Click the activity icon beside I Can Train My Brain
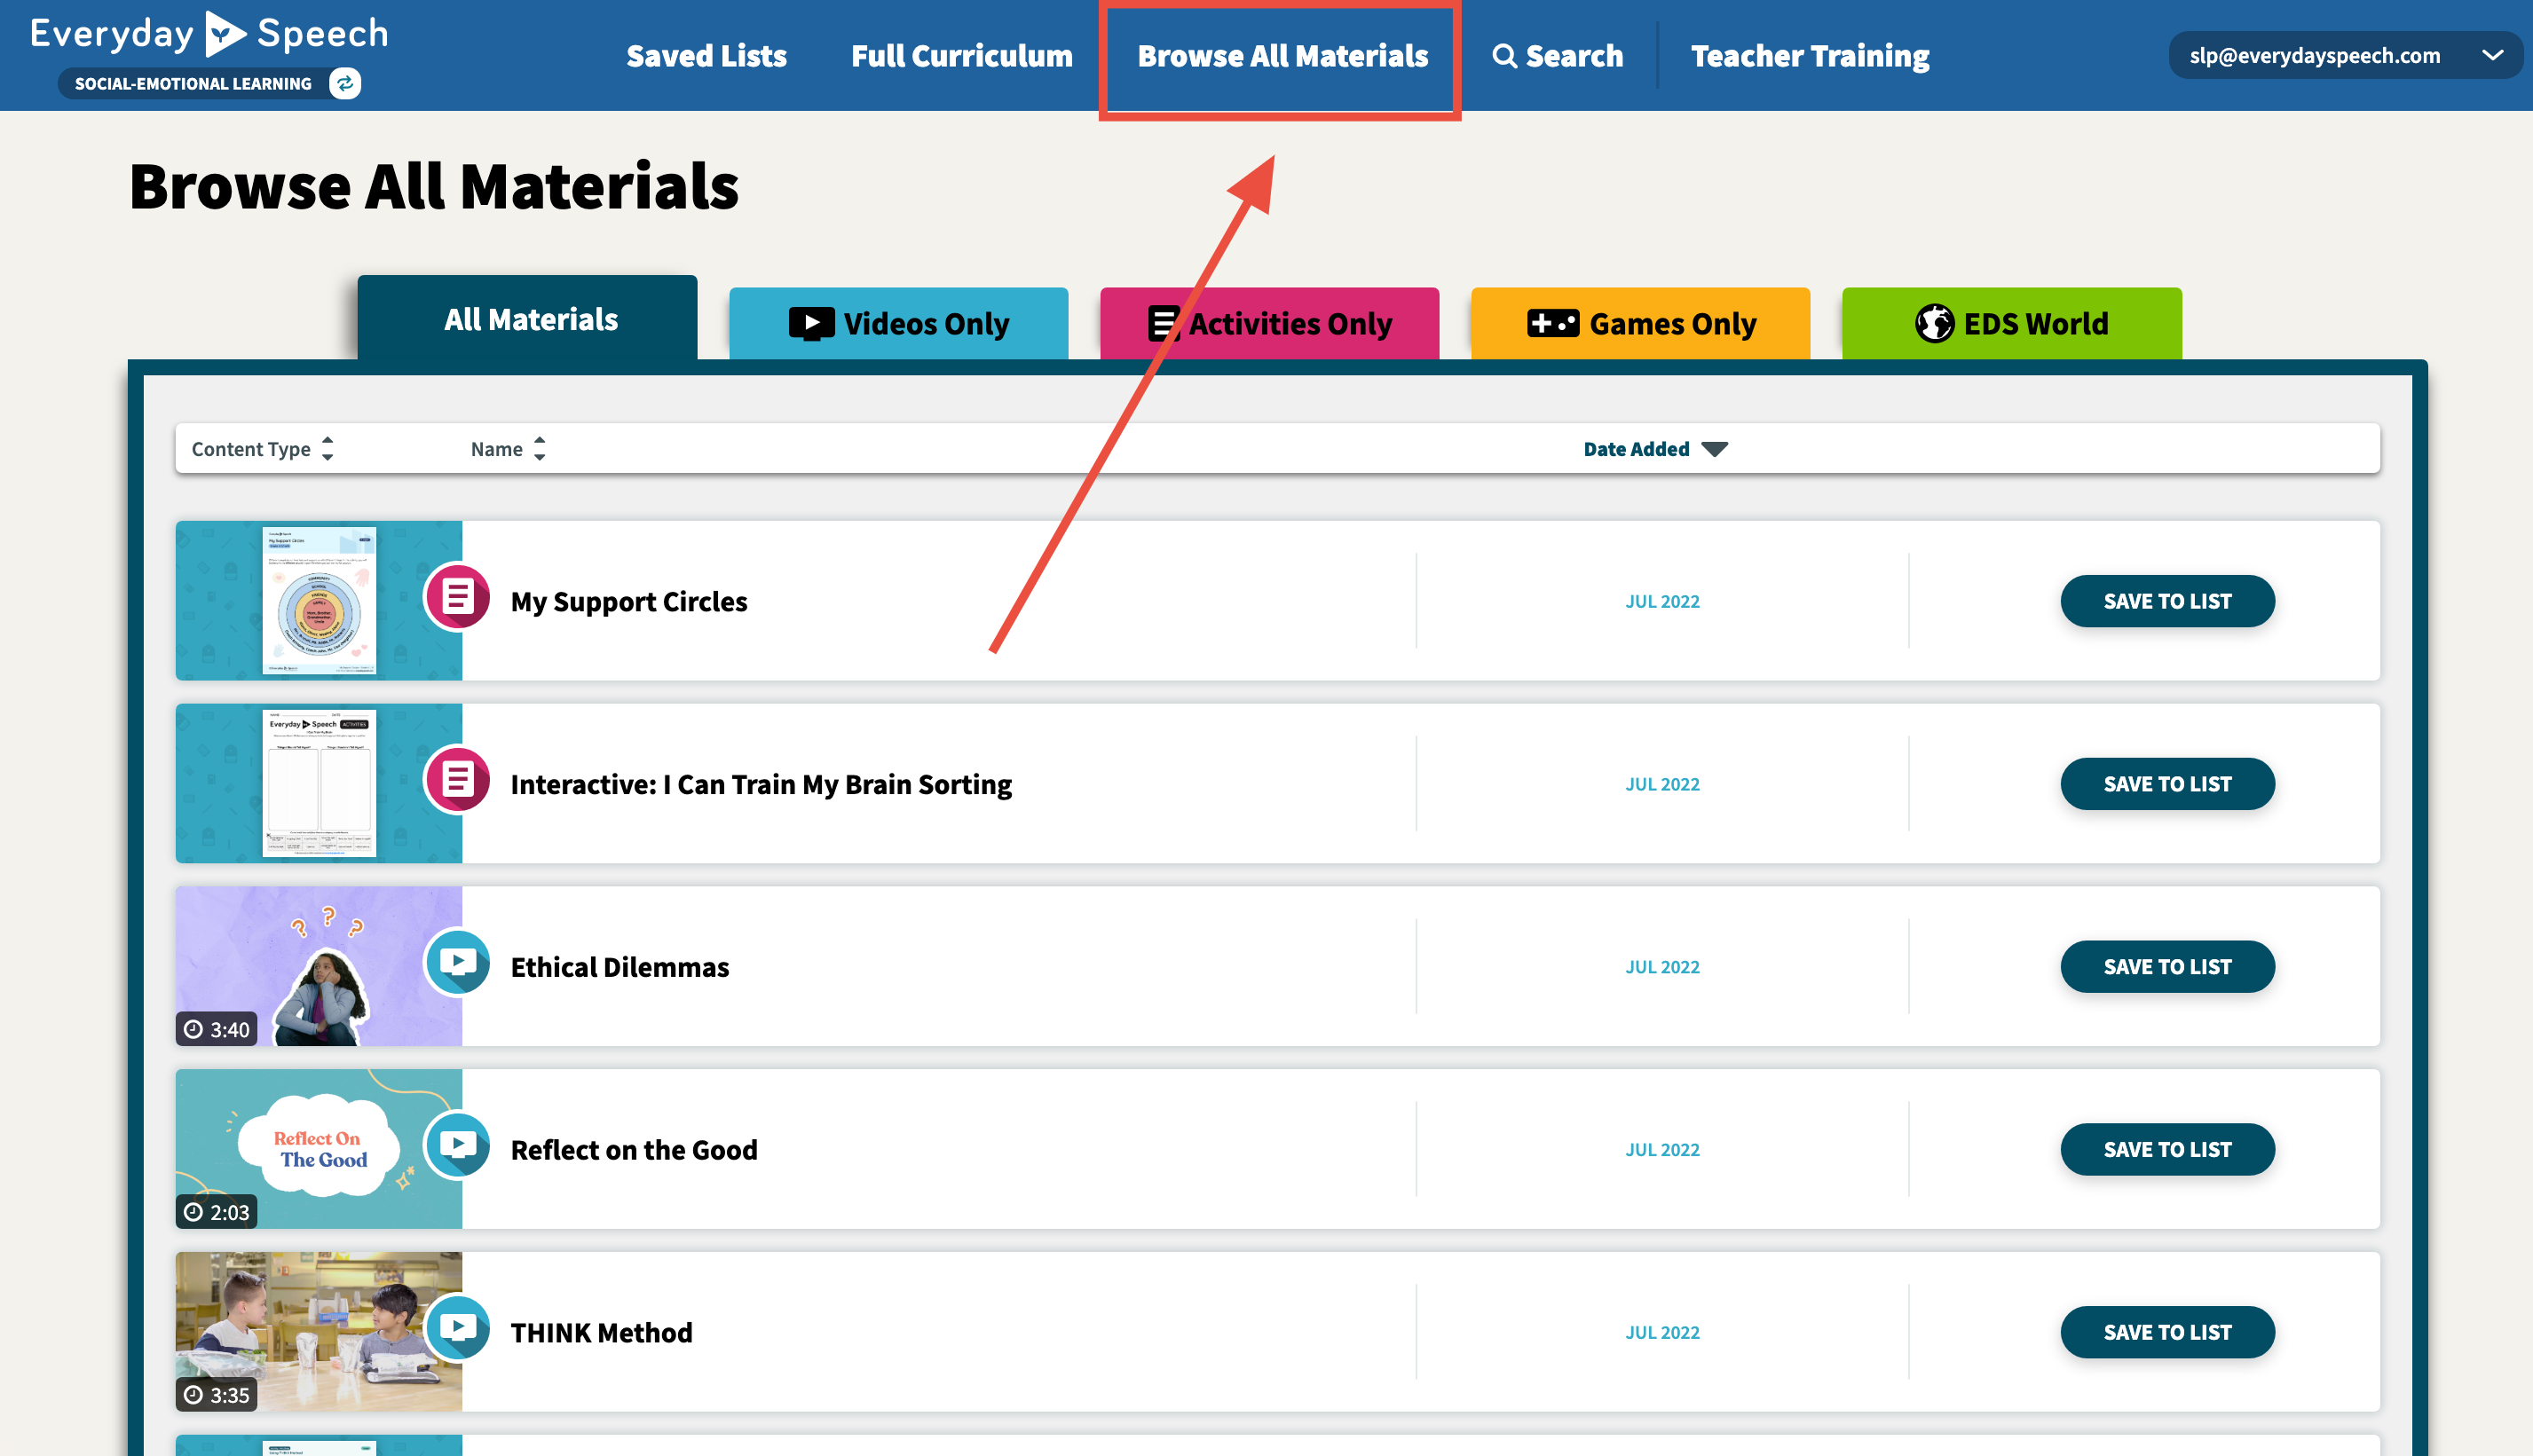This screenshot has height=1456, width=2533. [x=458, y=780]
